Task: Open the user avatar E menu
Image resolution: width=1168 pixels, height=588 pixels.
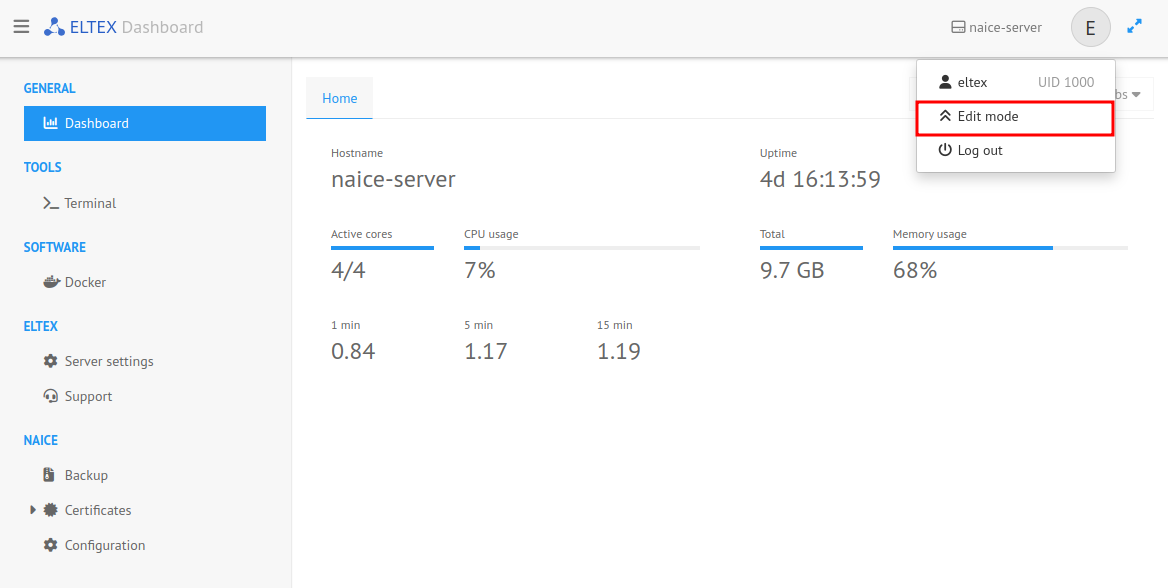Action: tap(1090, 28)
